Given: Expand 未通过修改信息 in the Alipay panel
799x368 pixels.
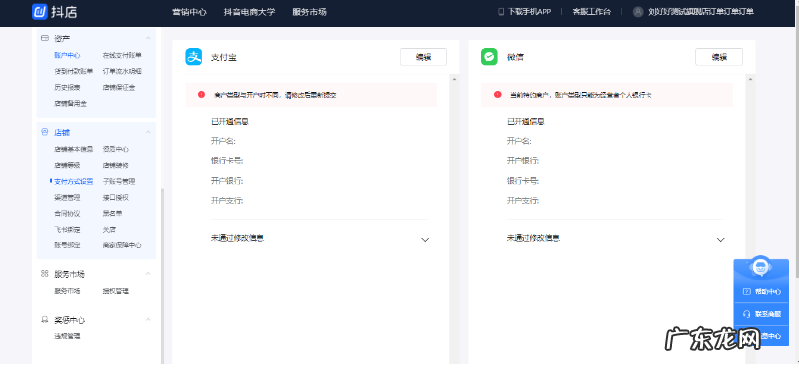Looking at the screenshot, I should pyautogui.click(x=425, y=240).
